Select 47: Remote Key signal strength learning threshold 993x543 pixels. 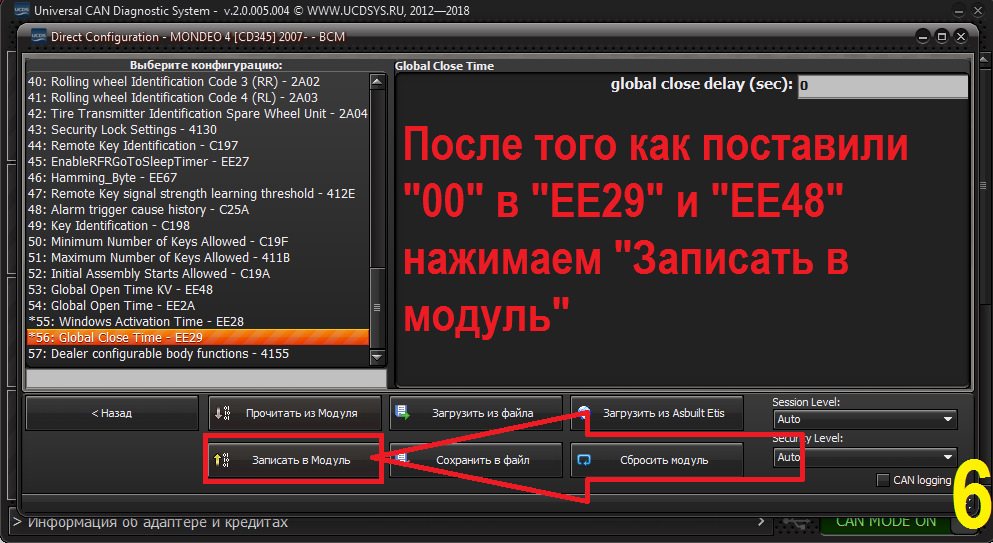click(198, 193)
